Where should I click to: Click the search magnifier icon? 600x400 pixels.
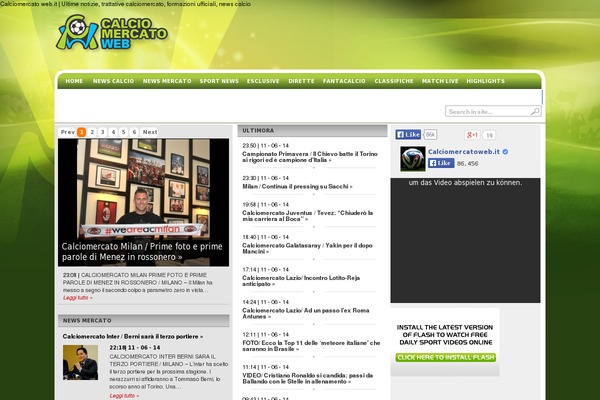pyautogui.click(x=535, y=111)
